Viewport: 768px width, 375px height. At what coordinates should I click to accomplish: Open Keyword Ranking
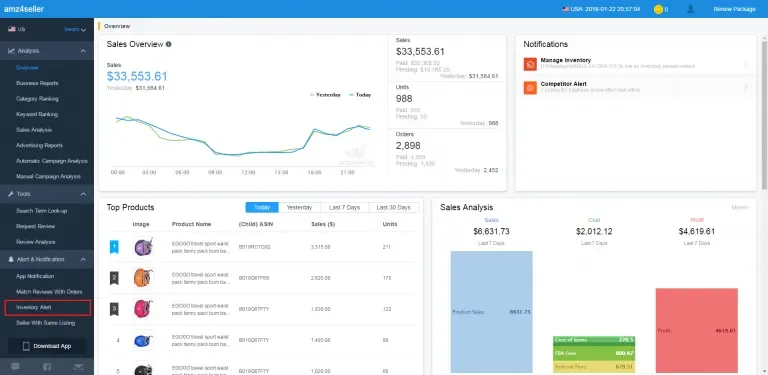[x=37, y=114]
